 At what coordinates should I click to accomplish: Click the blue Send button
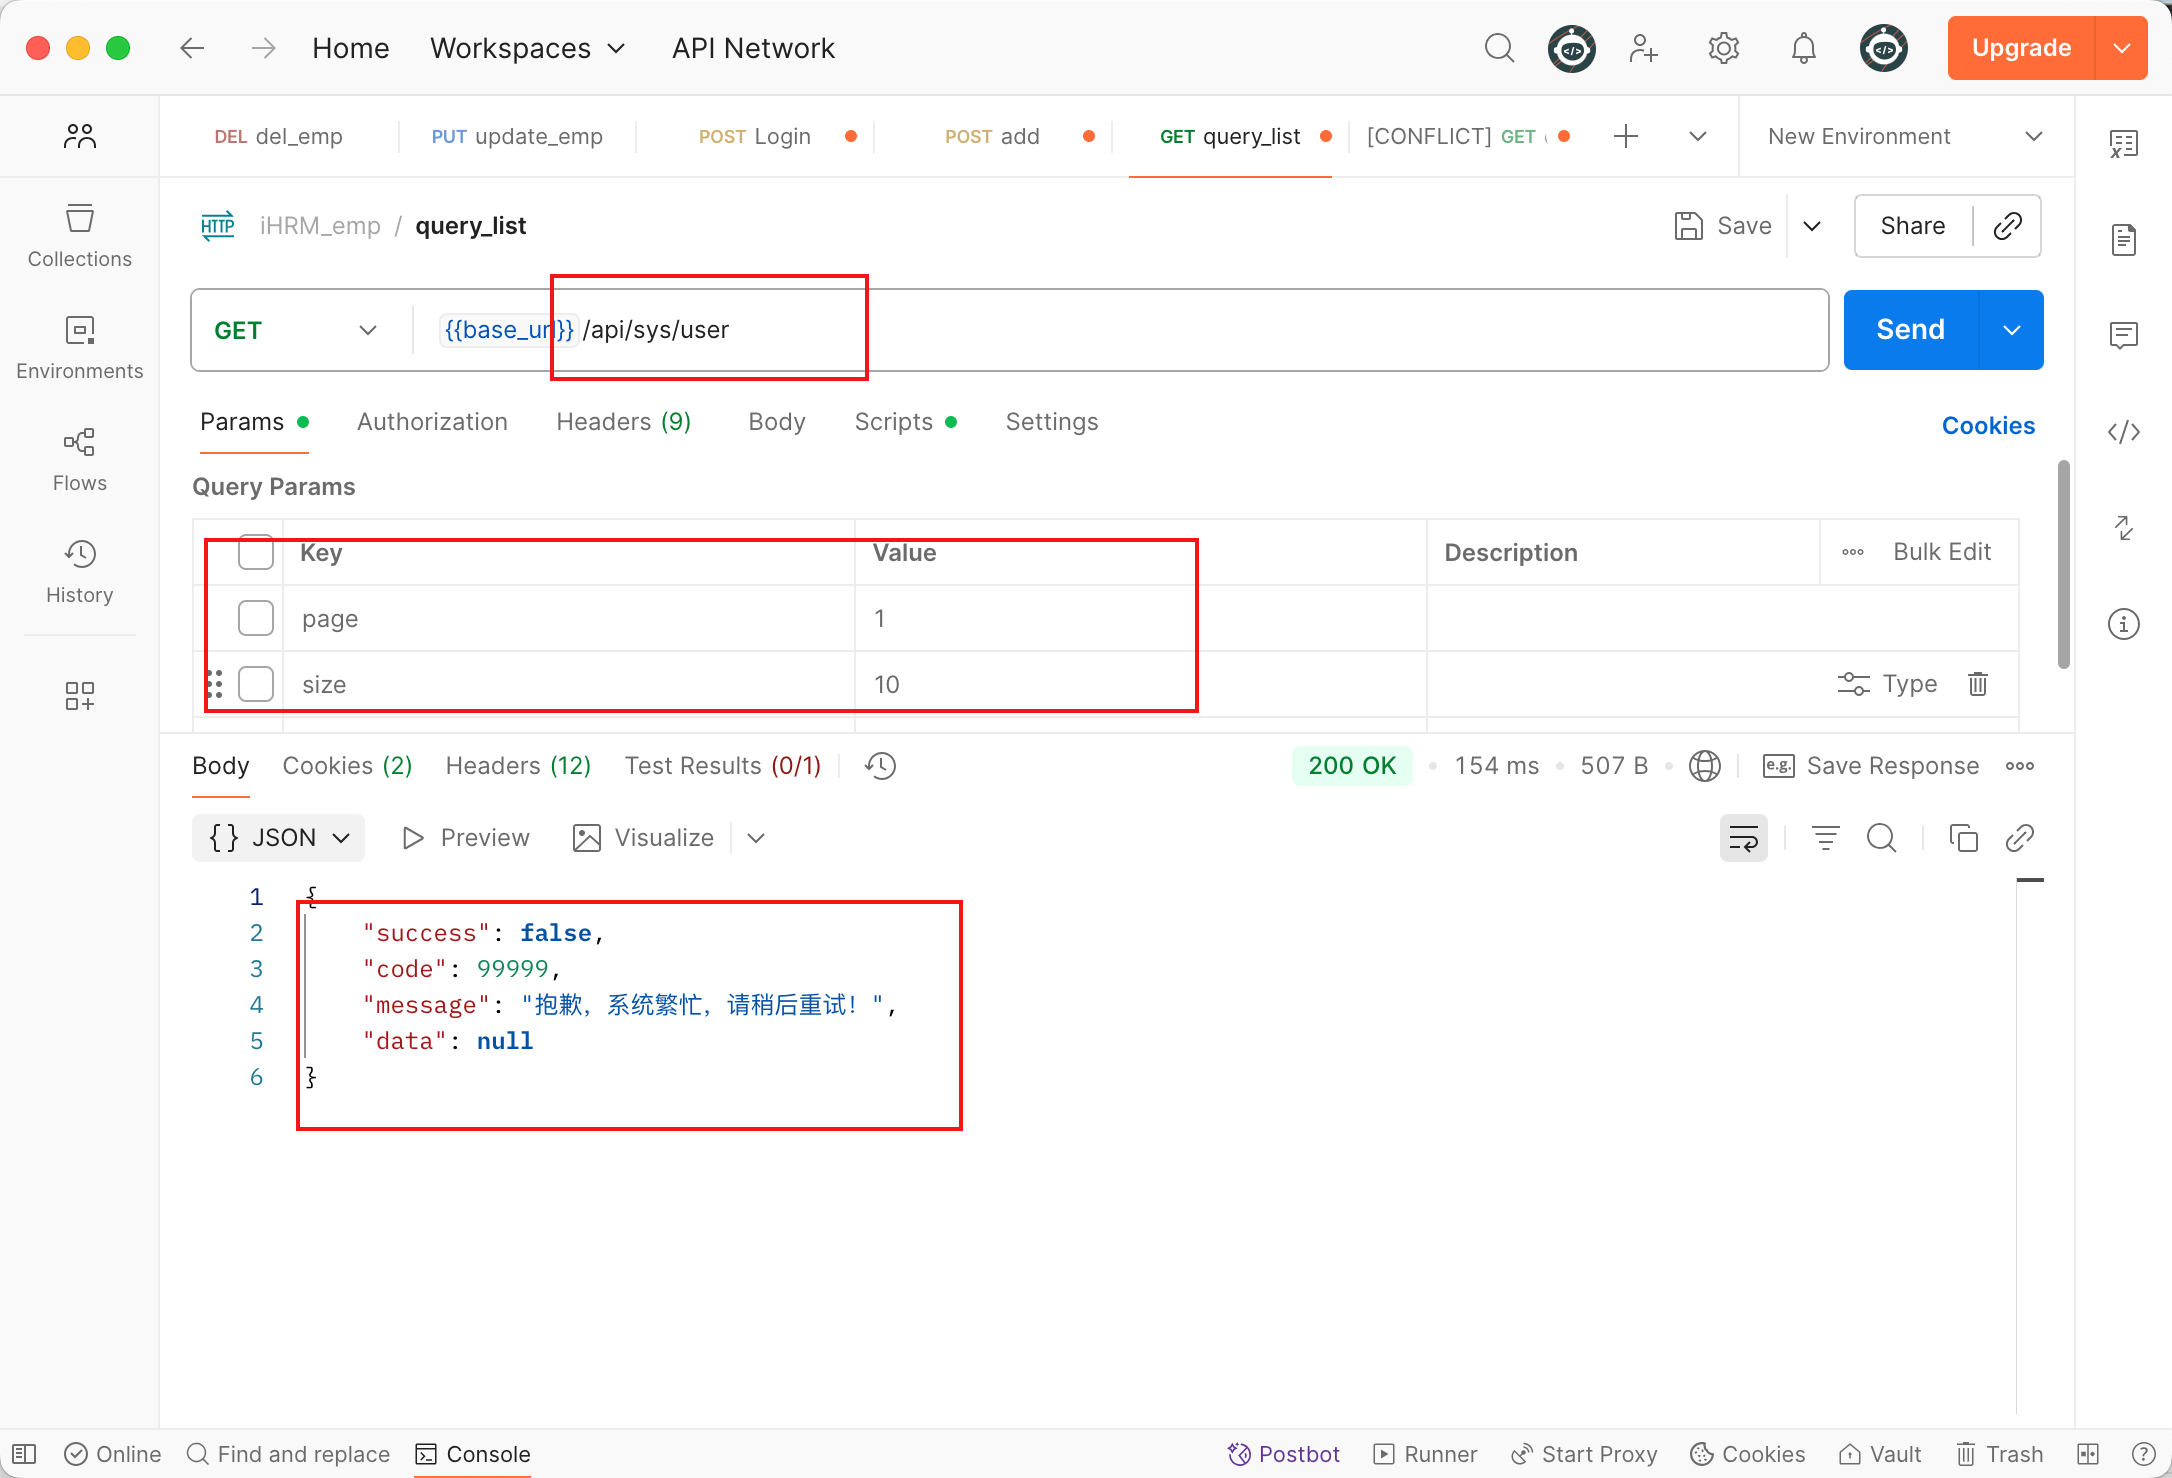pos(1910,330)
